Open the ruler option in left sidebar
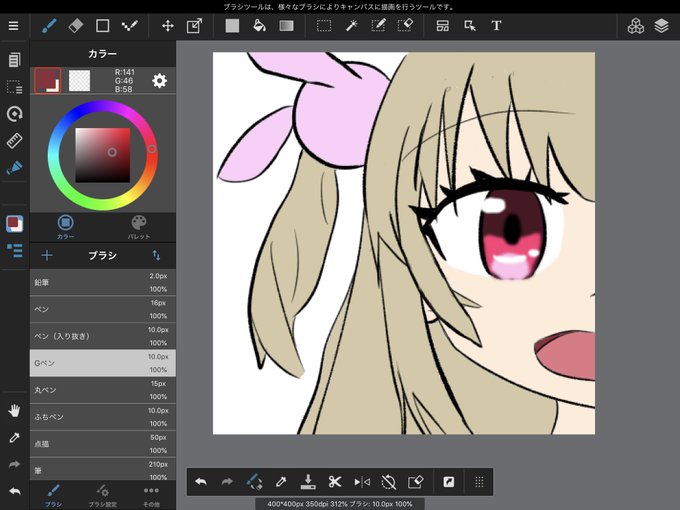This screenshot has width=680, height=510. tap(14, 141)
